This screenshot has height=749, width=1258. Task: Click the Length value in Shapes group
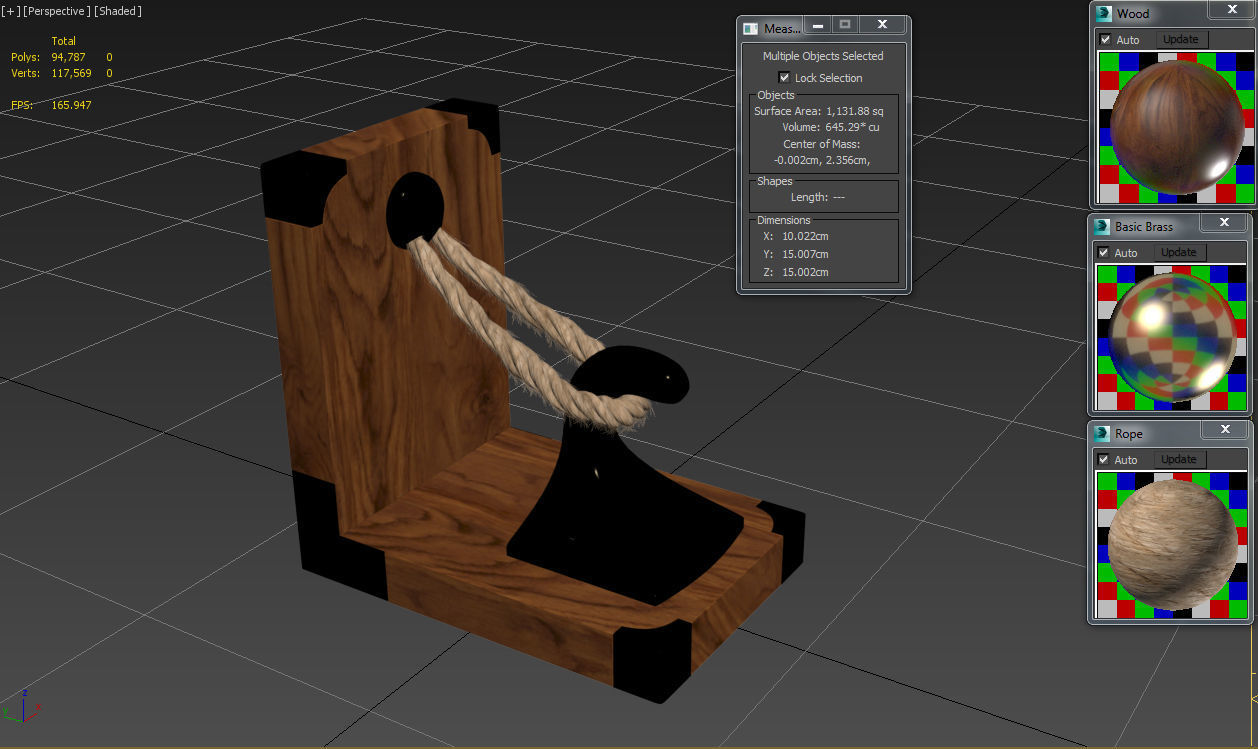tap(839, 197)
